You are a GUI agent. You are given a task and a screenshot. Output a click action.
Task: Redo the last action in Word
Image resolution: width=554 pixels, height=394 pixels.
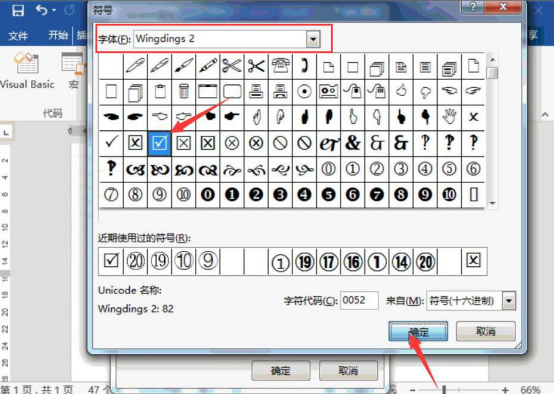(x=69, y=10)
